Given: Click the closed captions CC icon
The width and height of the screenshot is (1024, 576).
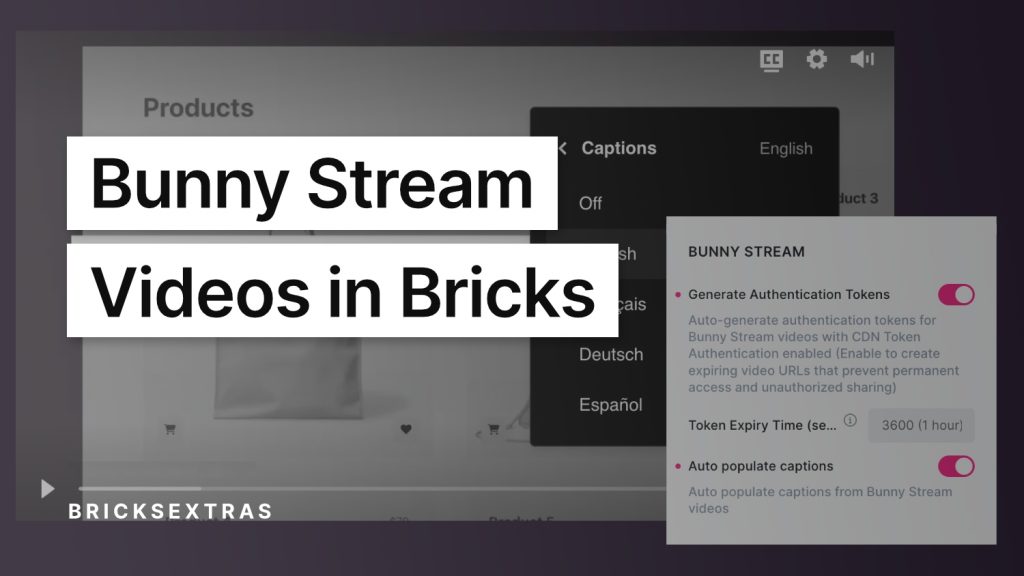Looking at the screenshot, I should (771, 60).
